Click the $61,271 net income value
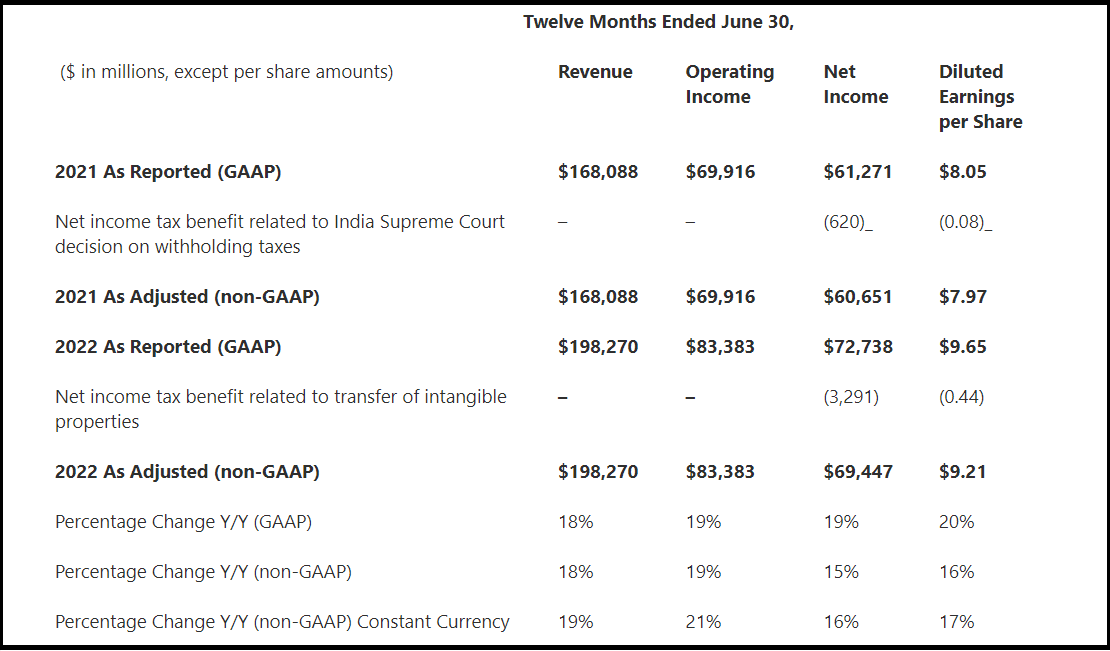The image size is (1110, 651). pos(858,172)
